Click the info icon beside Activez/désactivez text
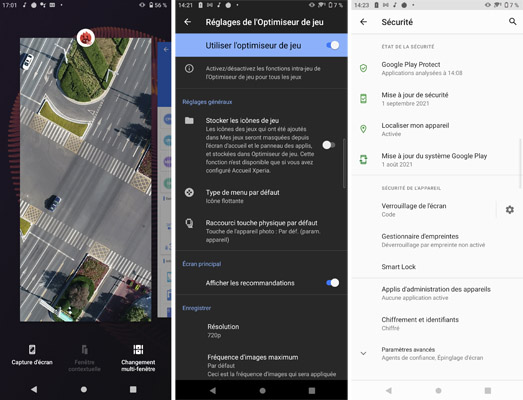Viewport: 523px width, 400px height. click(x=189, y=69)
